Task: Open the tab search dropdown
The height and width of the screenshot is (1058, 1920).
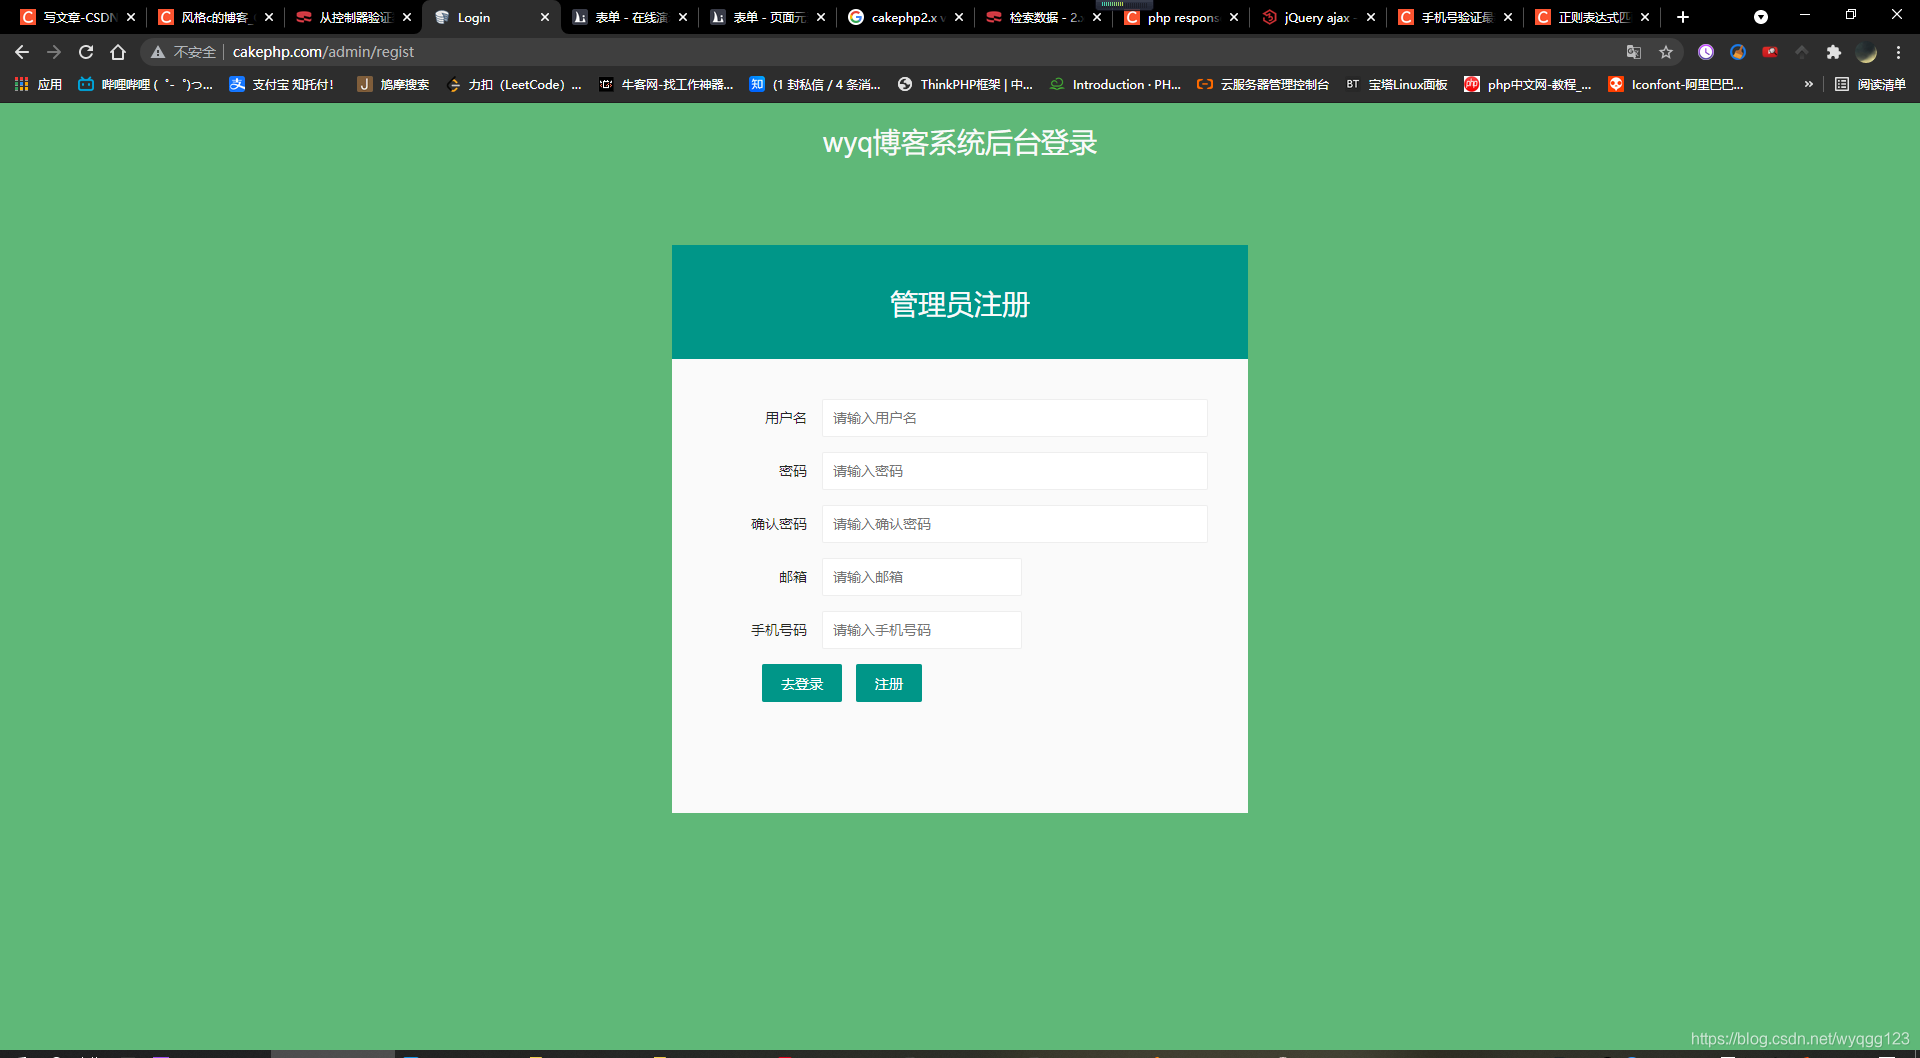Action: click(x=1761, y=17)
